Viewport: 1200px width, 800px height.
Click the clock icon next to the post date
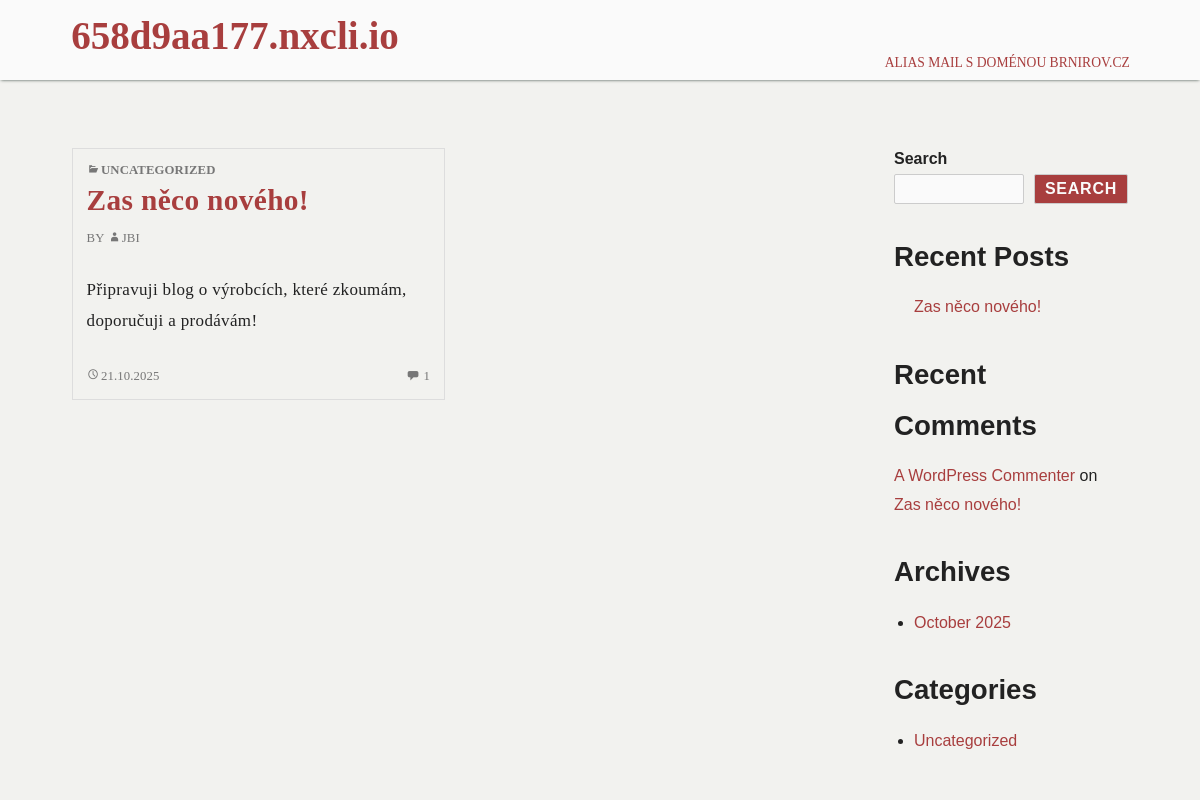[x=93, y=375]
